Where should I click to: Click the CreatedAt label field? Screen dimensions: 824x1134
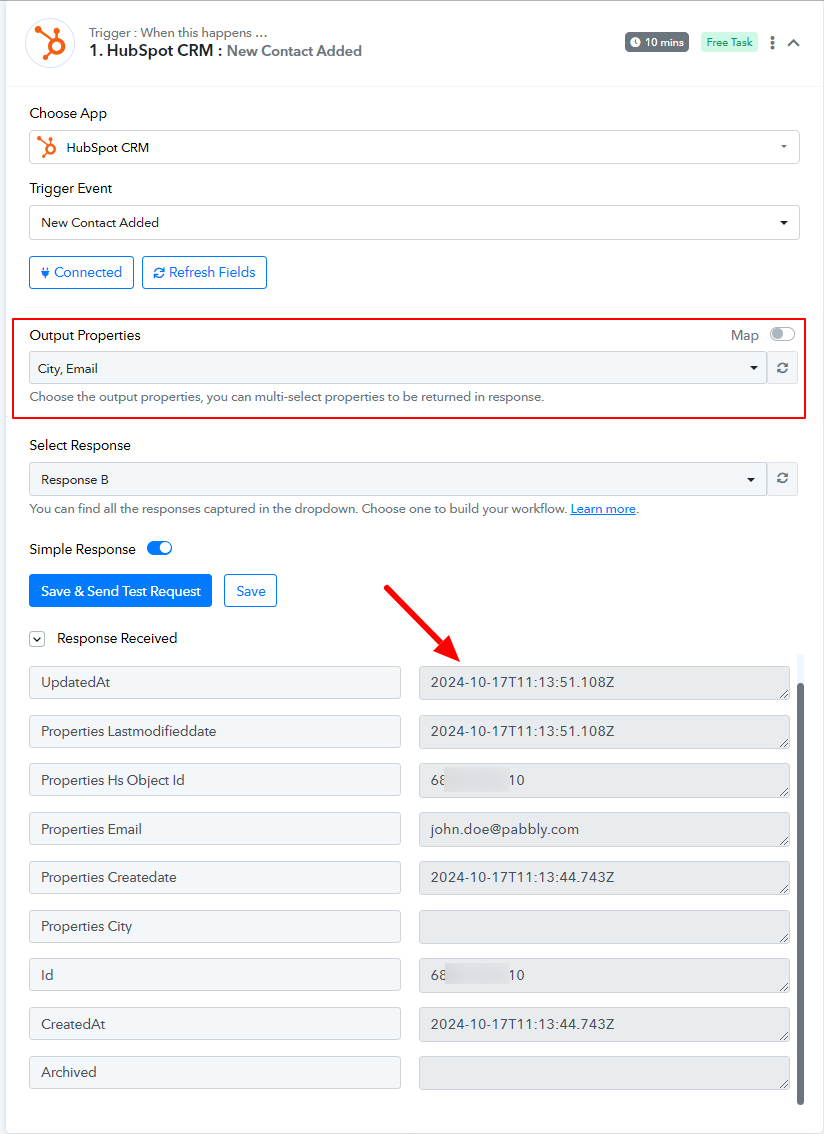pyautogui.click(x=215, y=1024)
